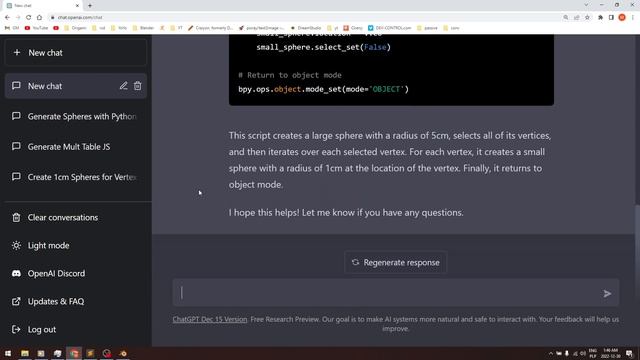Viewport: 640px width, 360px height.
Task: Open the YouTube bookmark
Action: [x=36, y=28]
